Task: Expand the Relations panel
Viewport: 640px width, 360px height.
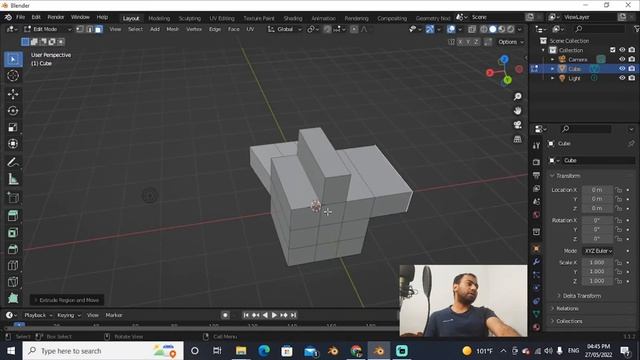Action: click(x=567, y=308)
